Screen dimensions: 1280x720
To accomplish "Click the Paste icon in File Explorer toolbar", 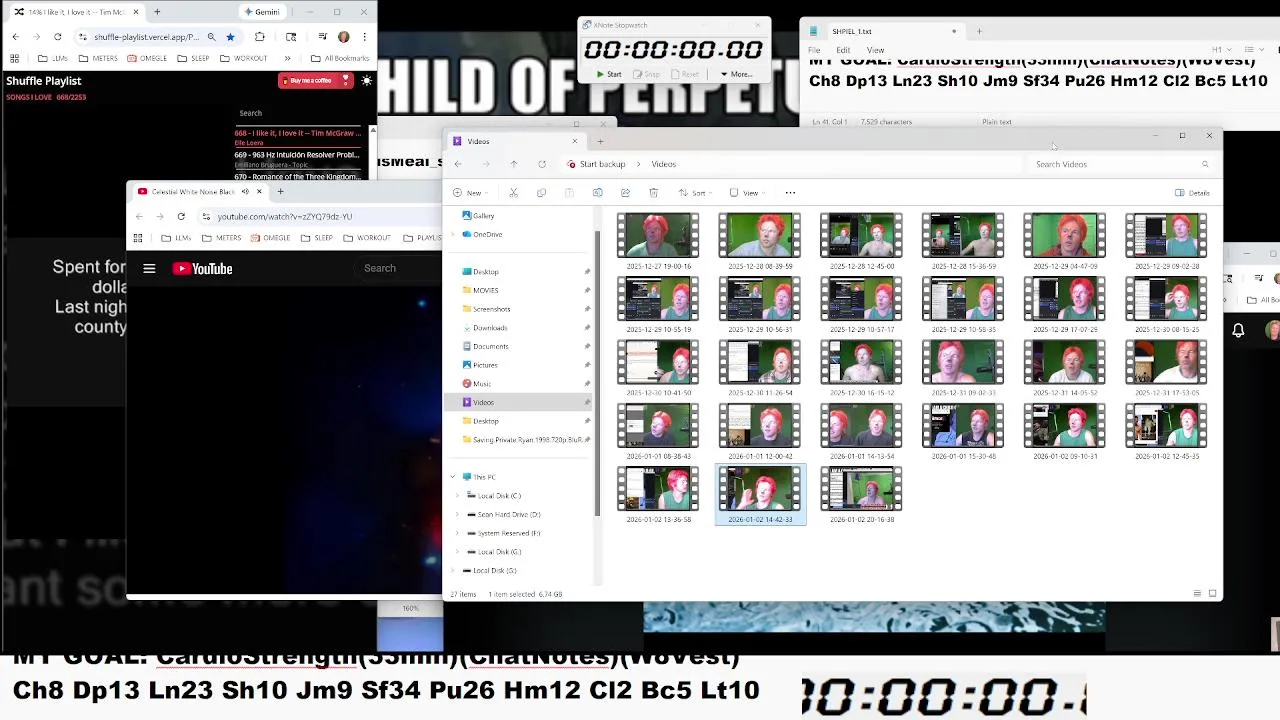I will pyautogui.click(x=569, y=193).
